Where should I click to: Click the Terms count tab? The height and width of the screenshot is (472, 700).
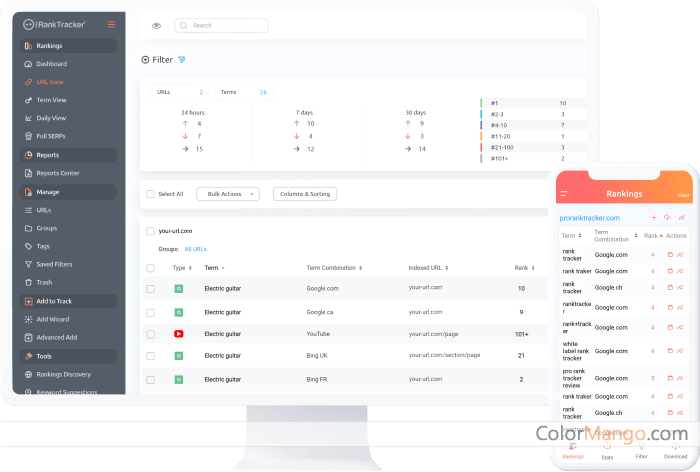244,92
